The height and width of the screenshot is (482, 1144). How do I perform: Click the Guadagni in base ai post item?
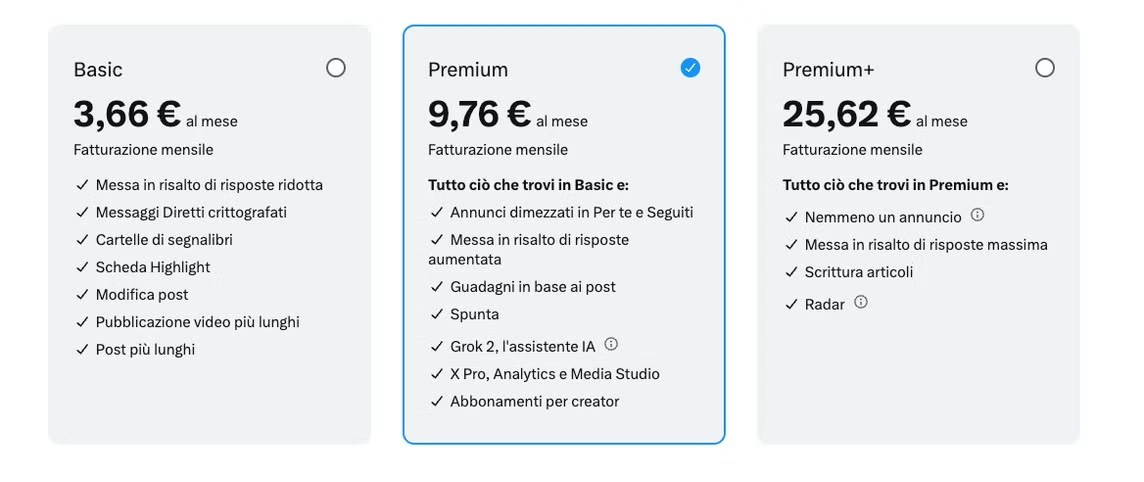[532, 287]
